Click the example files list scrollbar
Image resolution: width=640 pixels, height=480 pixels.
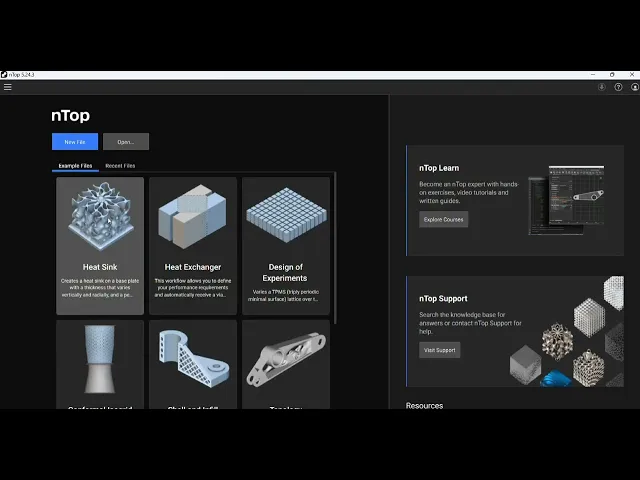click(335, 248)
